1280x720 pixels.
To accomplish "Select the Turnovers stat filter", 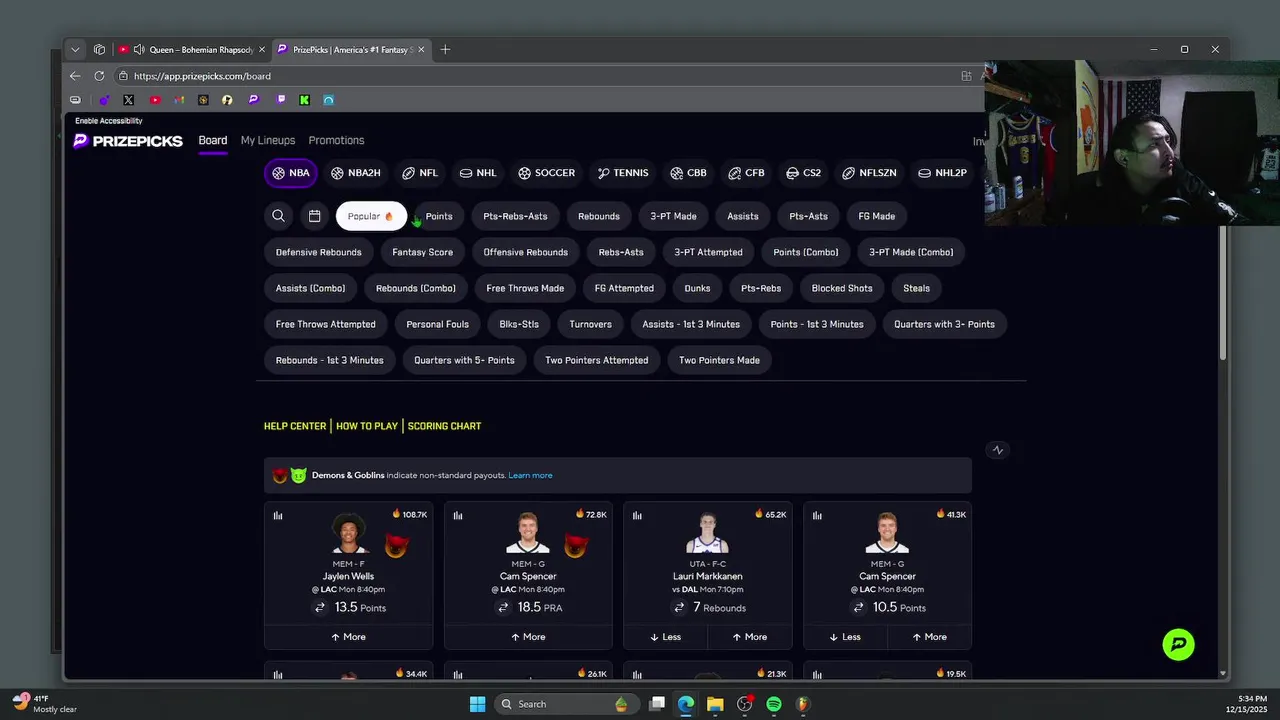I will 590,324.
